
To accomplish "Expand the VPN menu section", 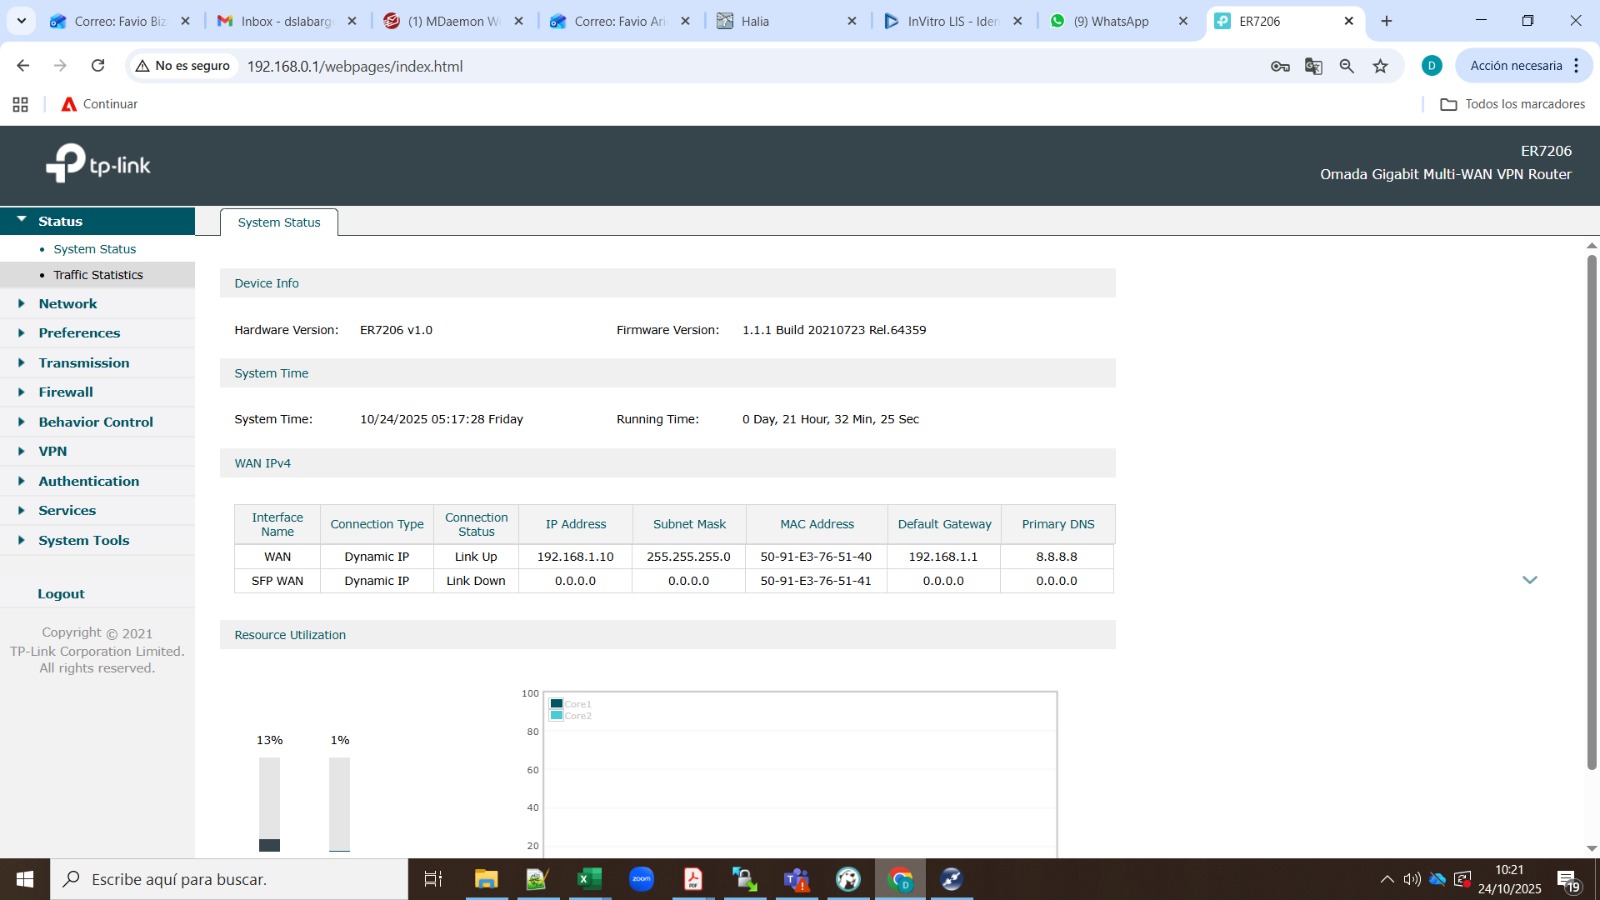I will tap(53, 451).
